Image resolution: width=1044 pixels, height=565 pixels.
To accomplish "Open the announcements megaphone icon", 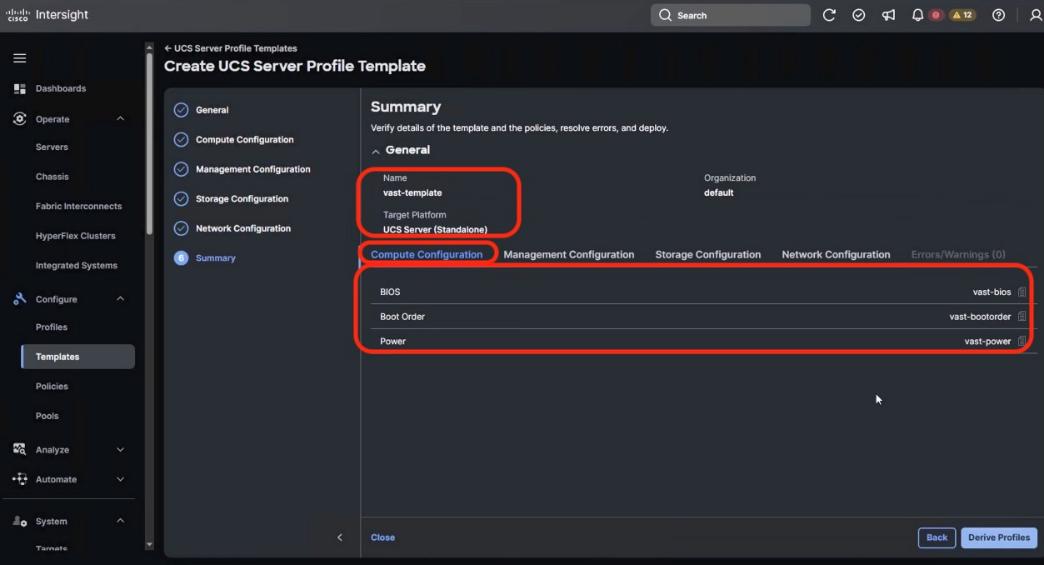I will (x=888, y=15).
